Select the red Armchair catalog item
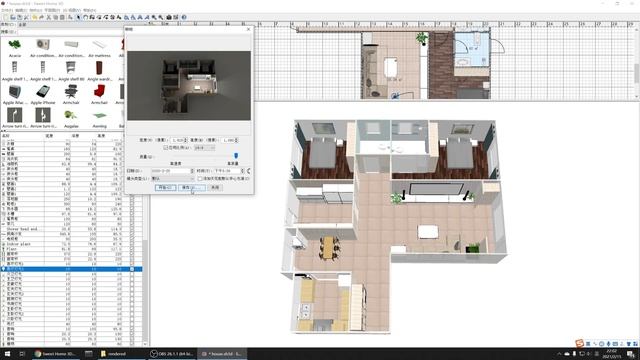 pyautogui.click(x=99, y=95)
